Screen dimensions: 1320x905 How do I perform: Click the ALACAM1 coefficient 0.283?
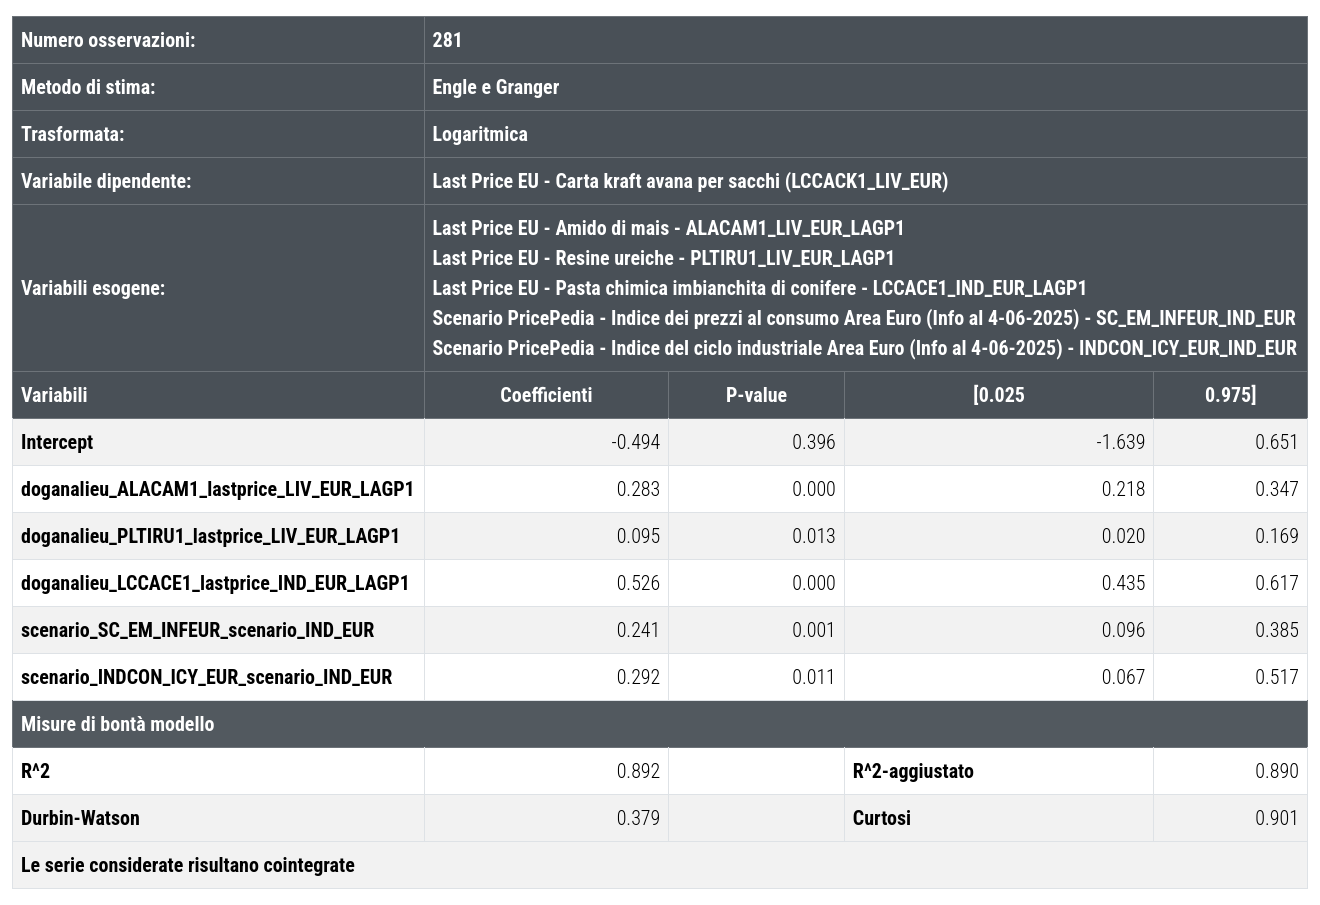pos(638,489)
